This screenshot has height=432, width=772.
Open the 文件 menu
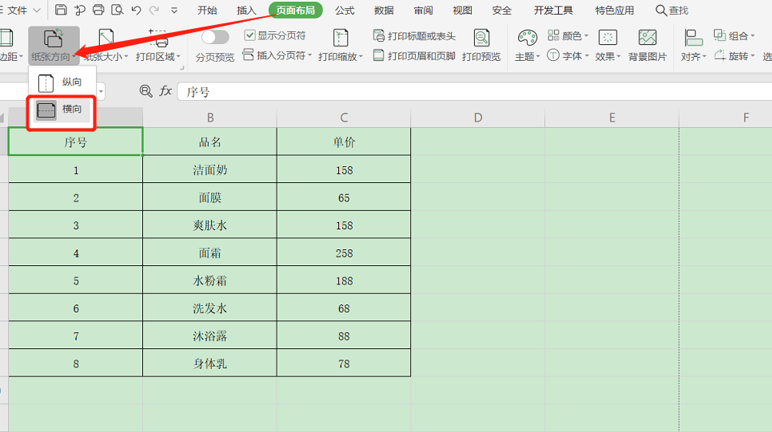tap(20, 10)
